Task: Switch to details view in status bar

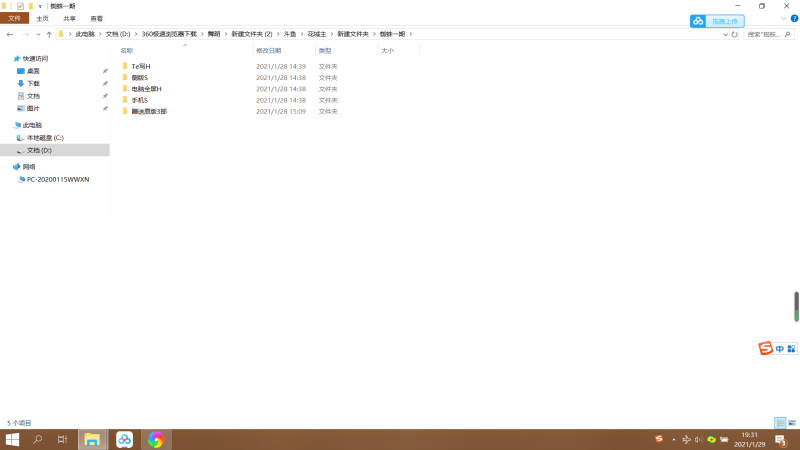Action: click(780, 423)
